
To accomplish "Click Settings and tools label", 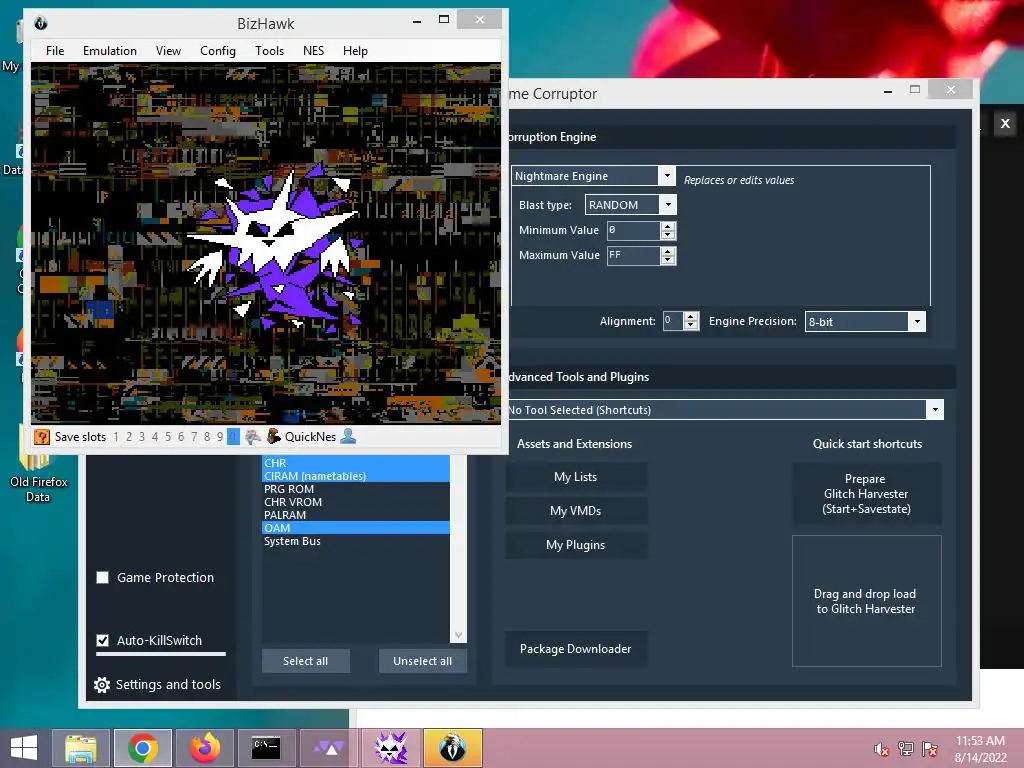I will coord(168,684).
